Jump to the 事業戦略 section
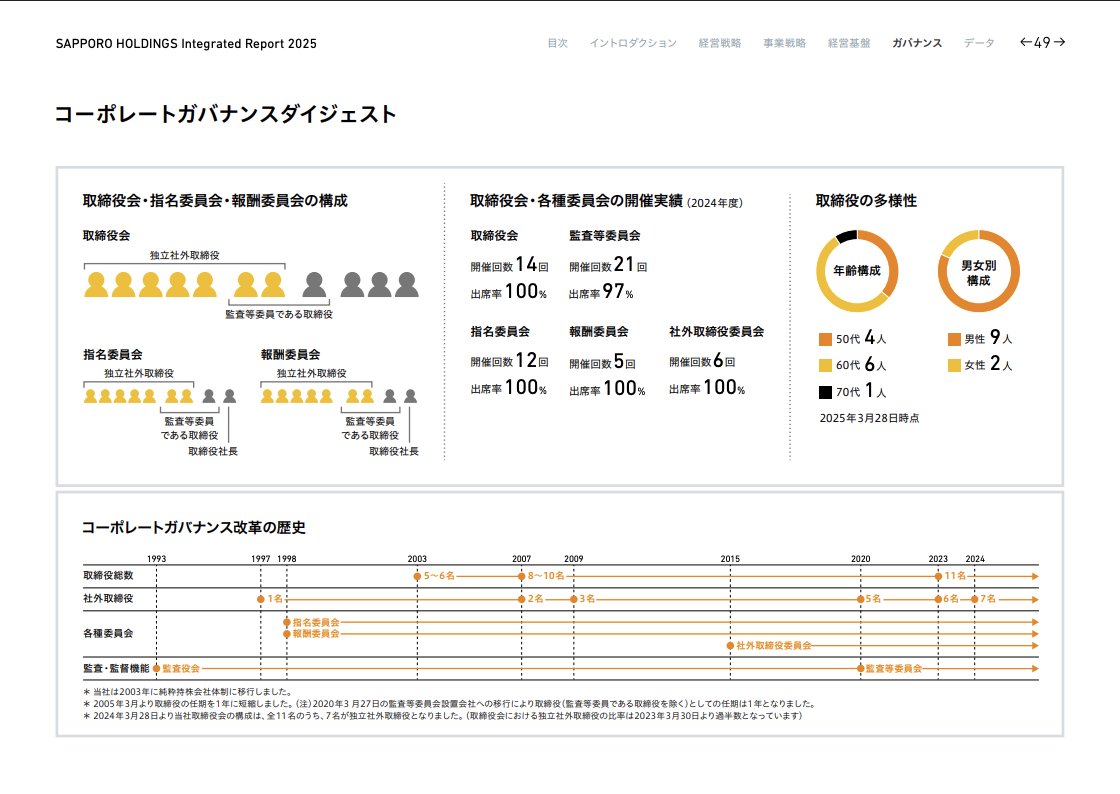1120x794 pixels. coord(784,44)
